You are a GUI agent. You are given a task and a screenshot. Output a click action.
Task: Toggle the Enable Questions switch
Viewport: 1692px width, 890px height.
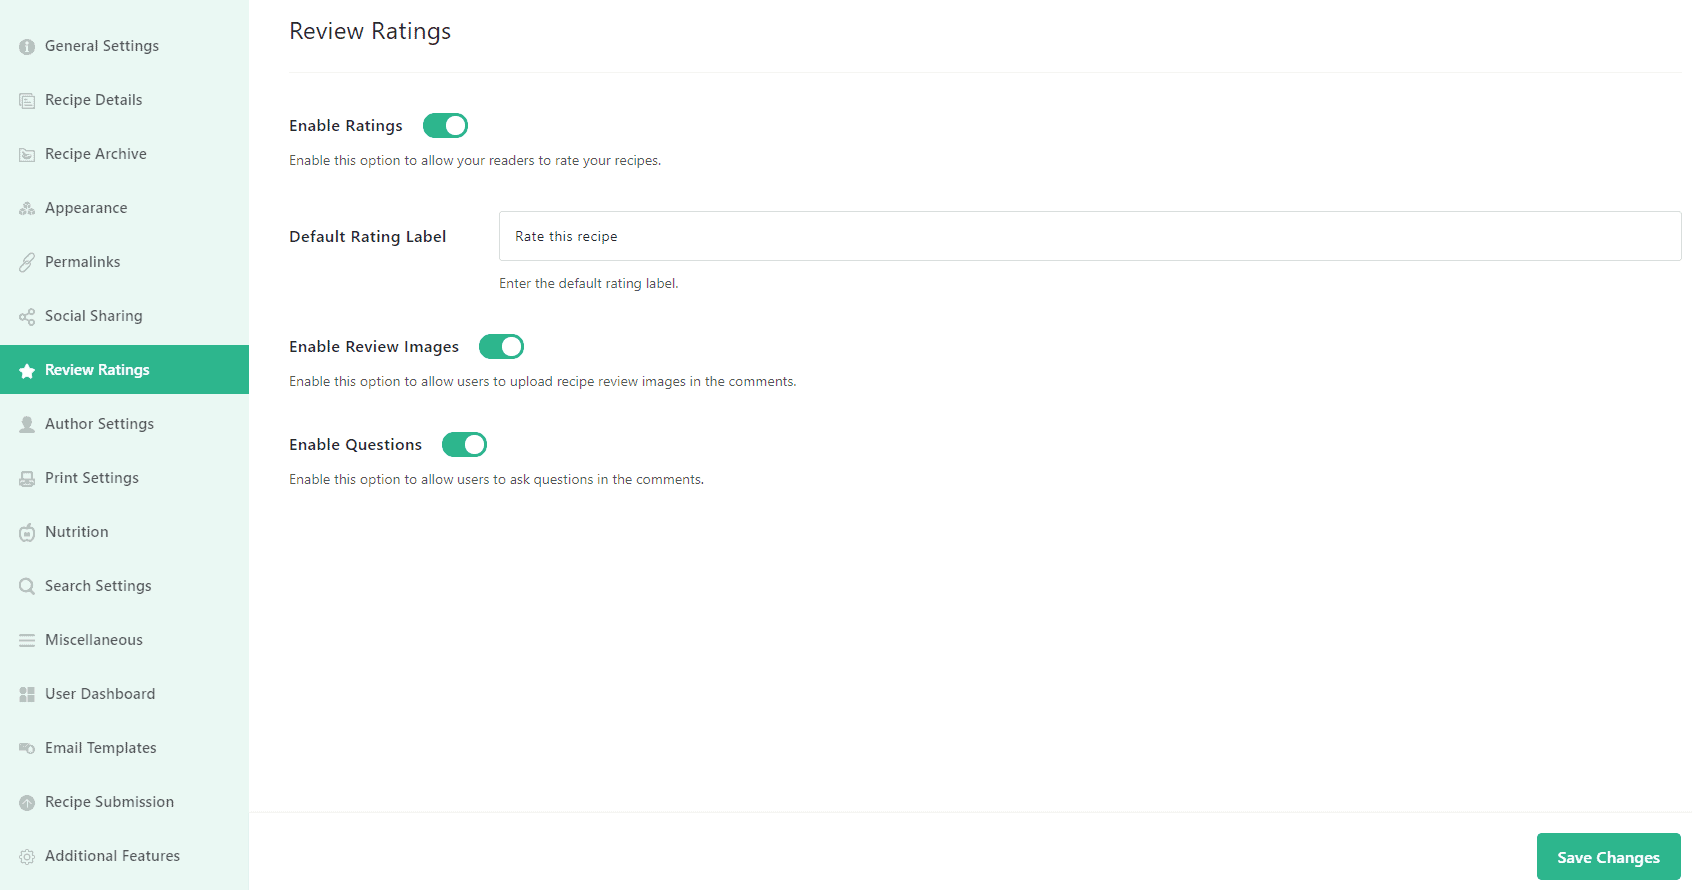tap(464, 445)
